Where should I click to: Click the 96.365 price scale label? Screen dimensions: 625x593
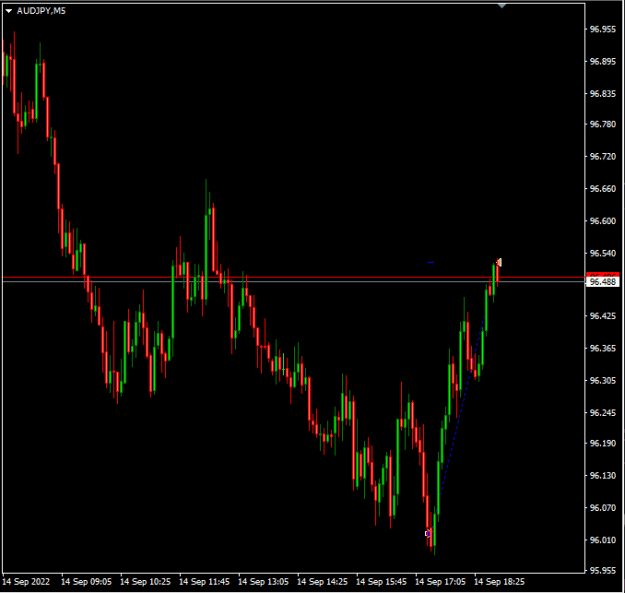(602, 348)
